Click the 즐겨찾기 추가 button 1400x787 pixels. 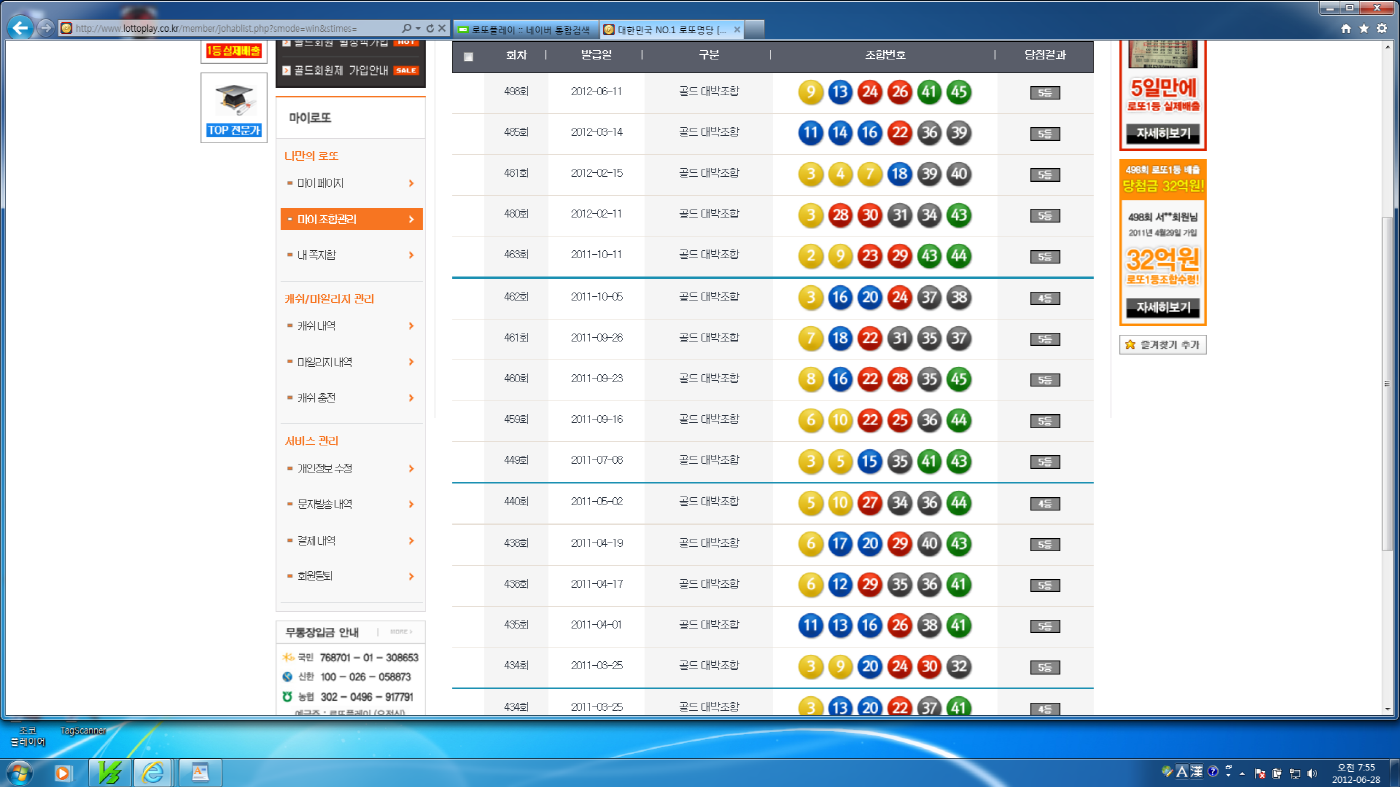[1163, 345]
